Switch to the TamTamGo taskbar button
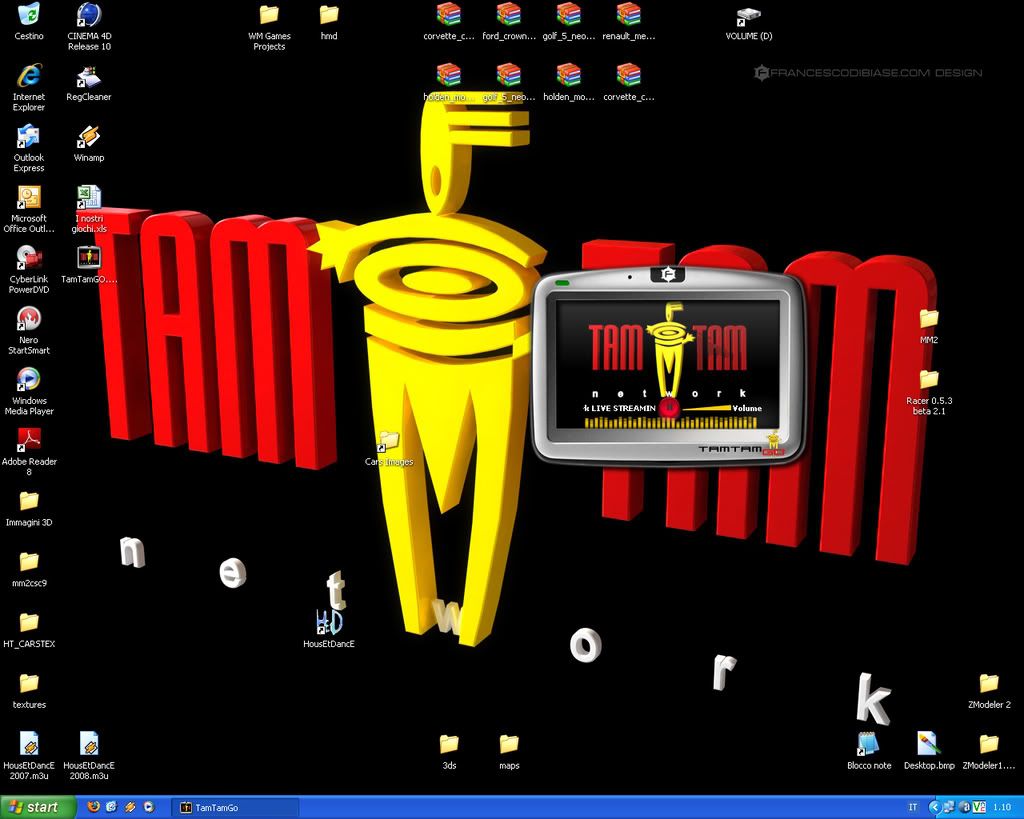This screenshot has width=1024, height=819. pyautogui.click(x=236, y=808)
